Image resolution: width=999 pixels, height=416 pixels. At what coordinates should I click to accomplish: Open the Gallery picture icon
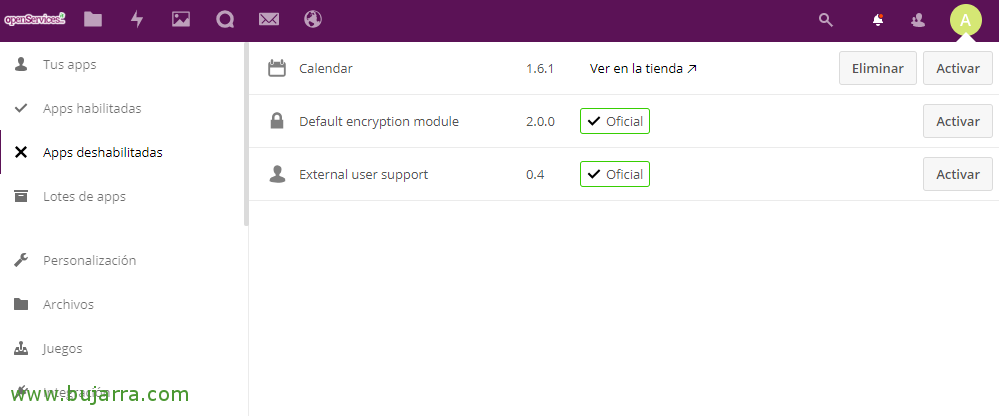coord(181,19)
